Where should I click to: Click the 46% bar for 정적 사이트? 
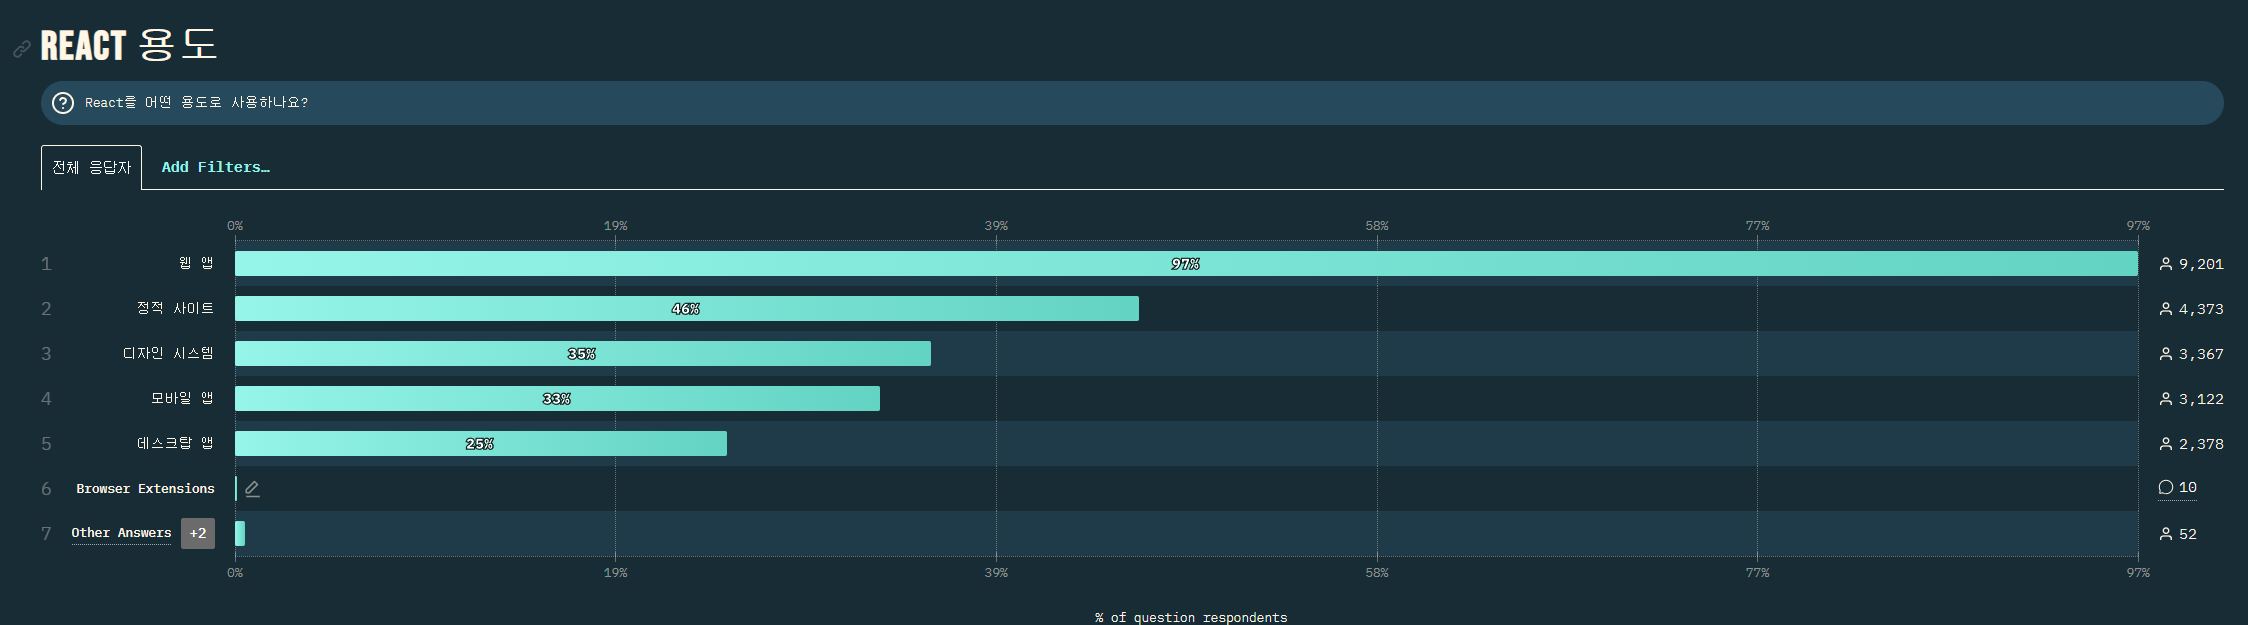coord(687,309)
